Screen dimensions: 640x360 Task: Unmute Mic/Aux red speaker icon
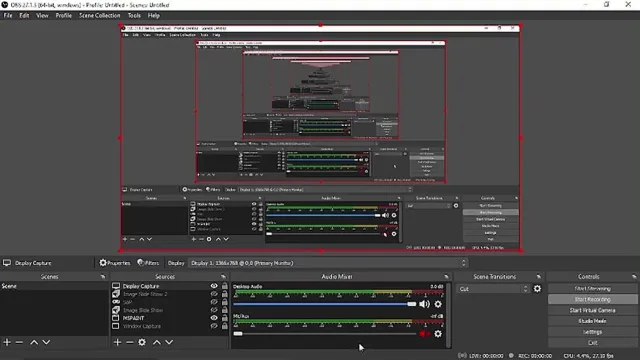424,334
